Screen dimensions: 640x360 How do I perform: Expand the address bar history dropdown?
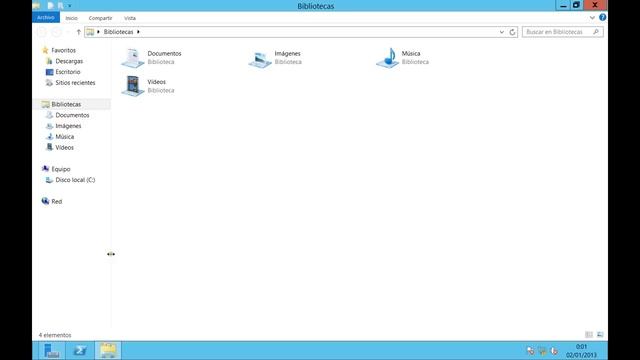(502, 32)
